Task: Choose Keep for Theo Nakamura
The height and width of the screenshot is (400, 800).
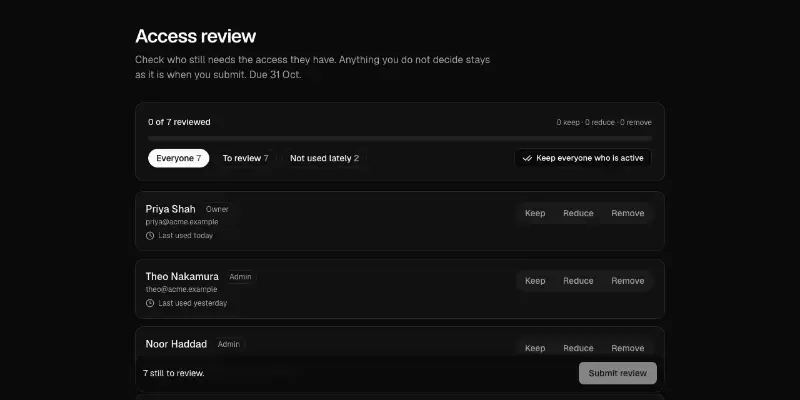Action: tap(535, 281)
